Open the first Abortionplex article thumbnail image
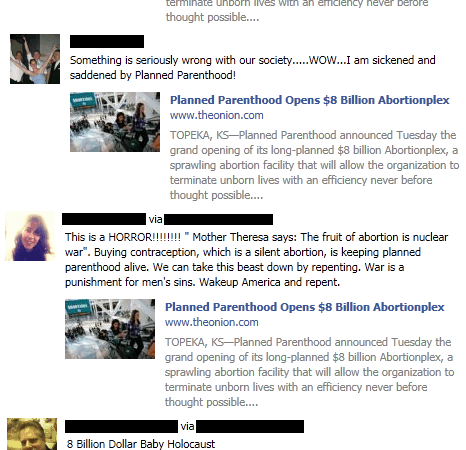Viewport: 466px width, 450px height. 115,122
